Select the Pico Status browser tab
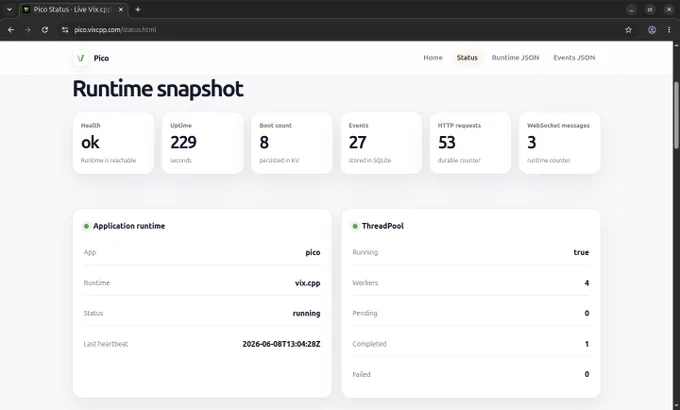Viewport: 680px width, 410px height. coord(73,9)
